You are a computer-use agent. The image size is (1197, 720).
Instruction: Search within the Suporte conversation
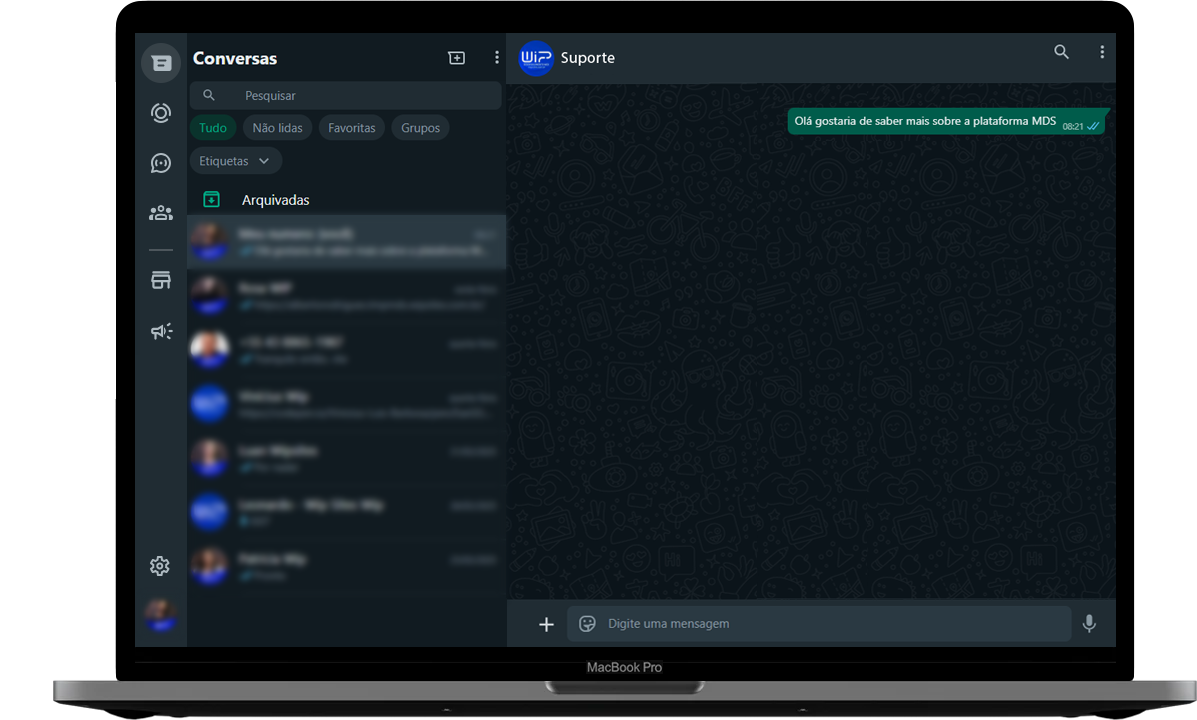1061,52
